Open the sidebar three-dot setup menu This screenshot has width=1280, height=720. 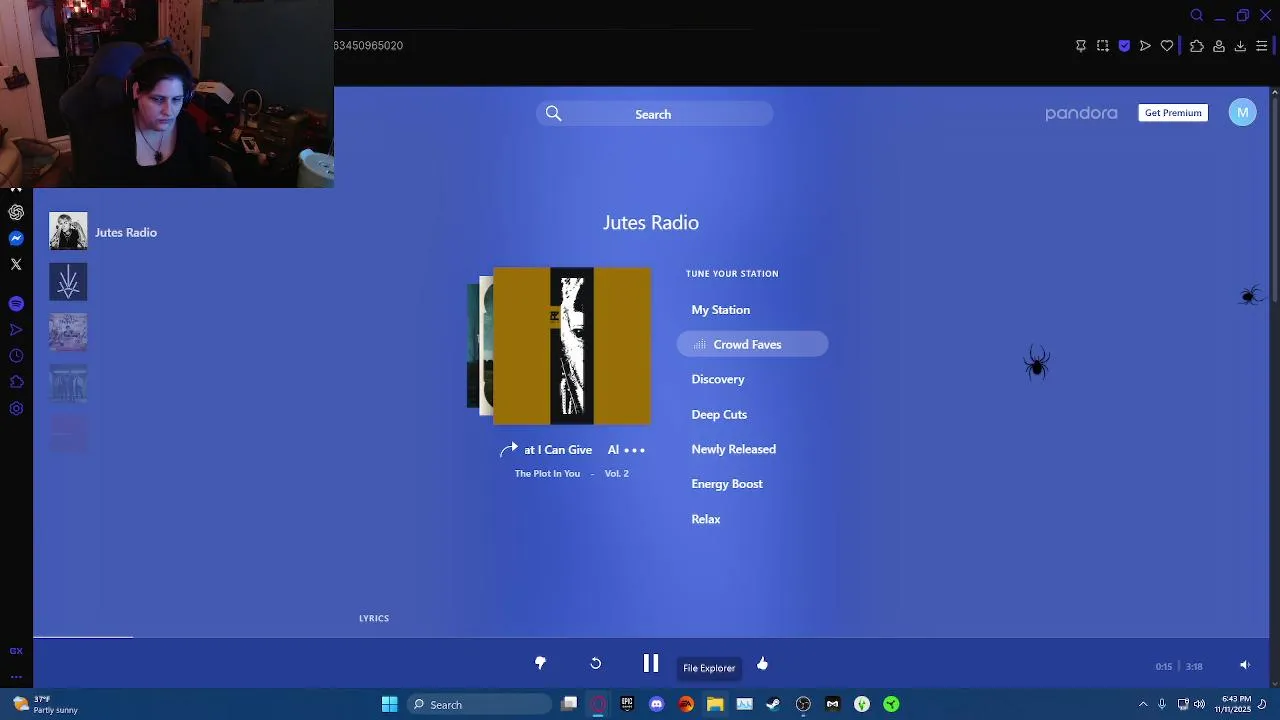tap(16, 677)
